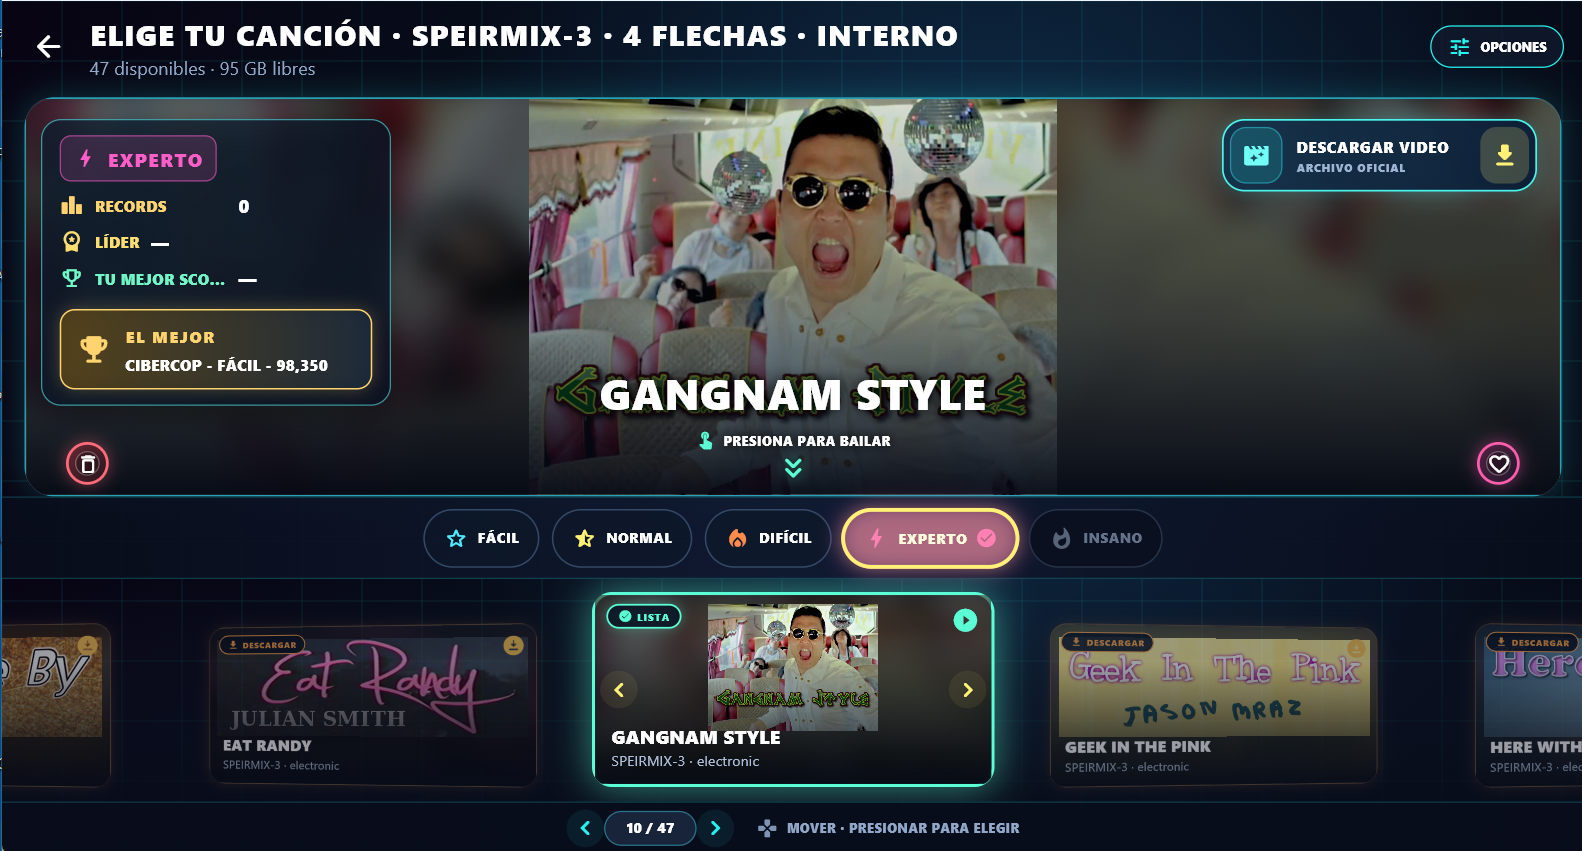Click the hand pointer icon by Presiona

click(706, 440)
